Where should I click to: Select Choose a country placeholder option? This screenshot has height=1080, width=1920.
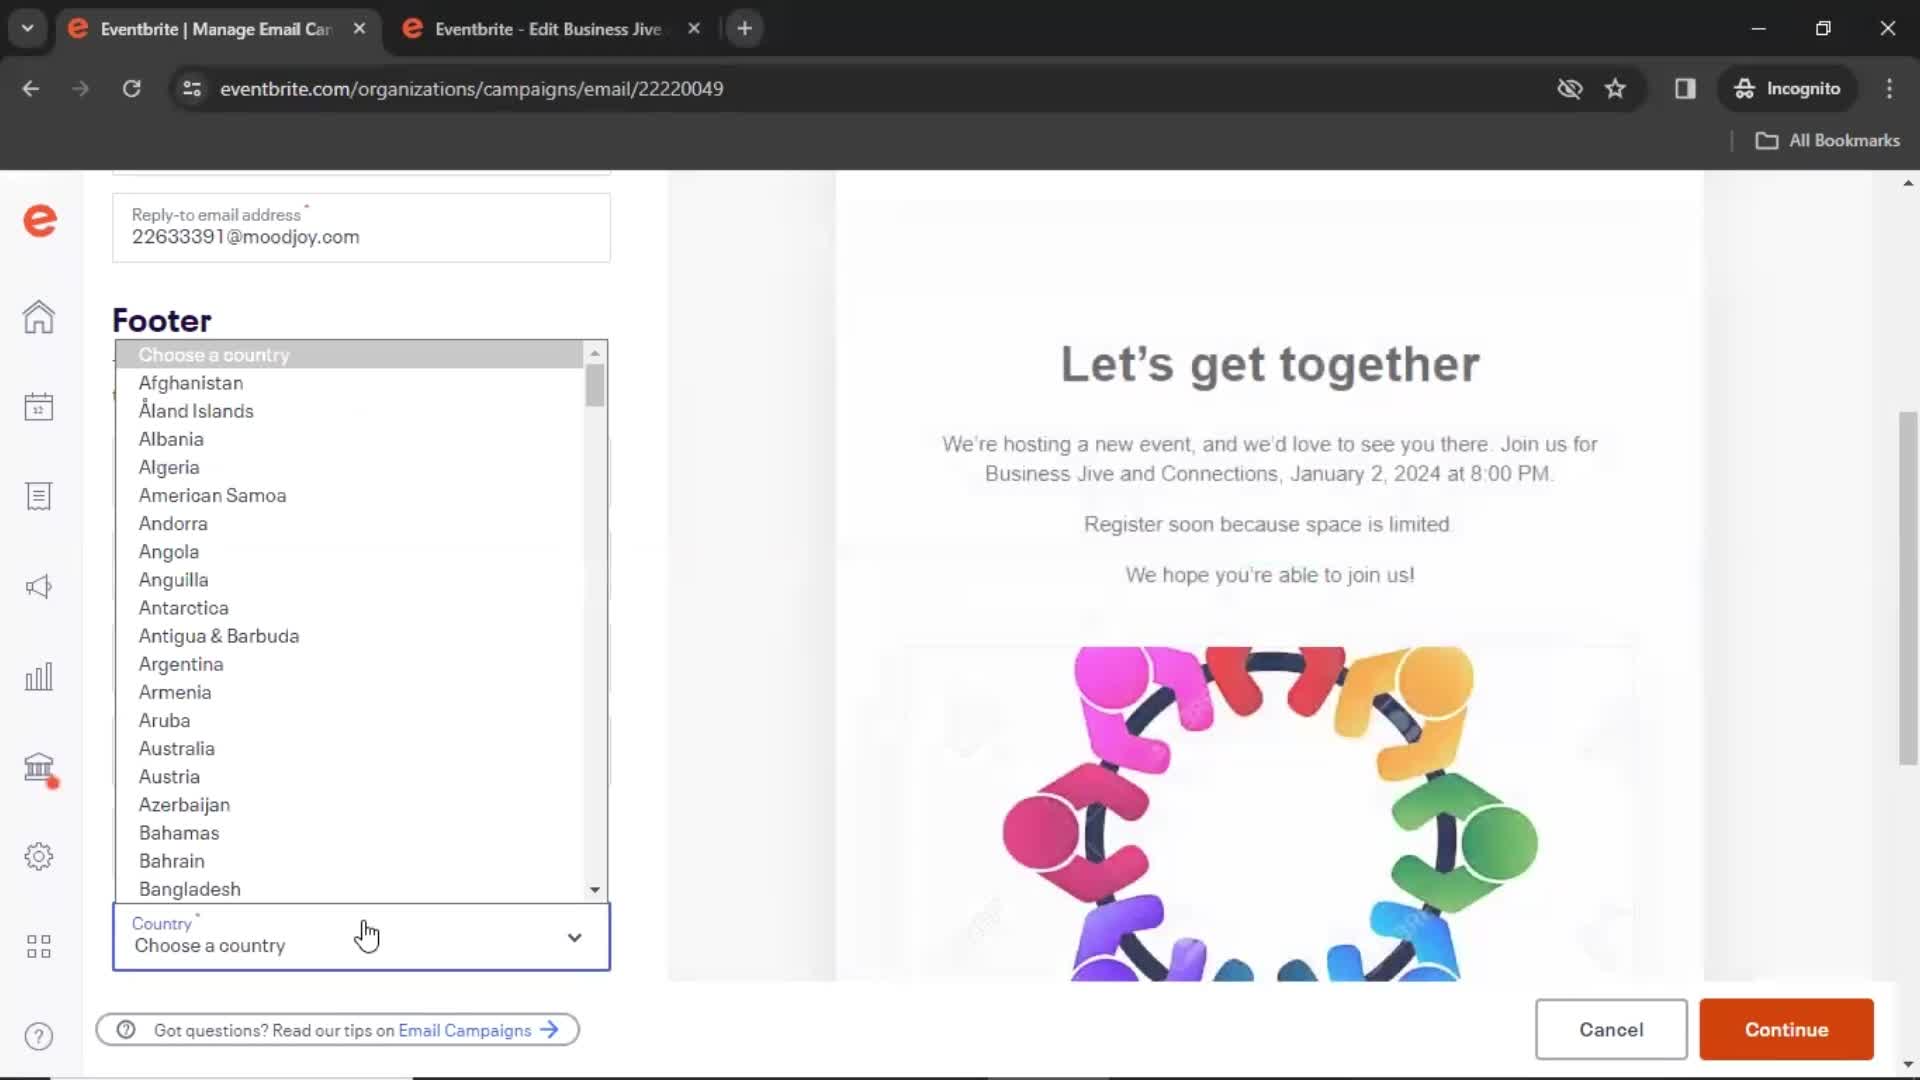pyautogui.click(x=349, y=355)
